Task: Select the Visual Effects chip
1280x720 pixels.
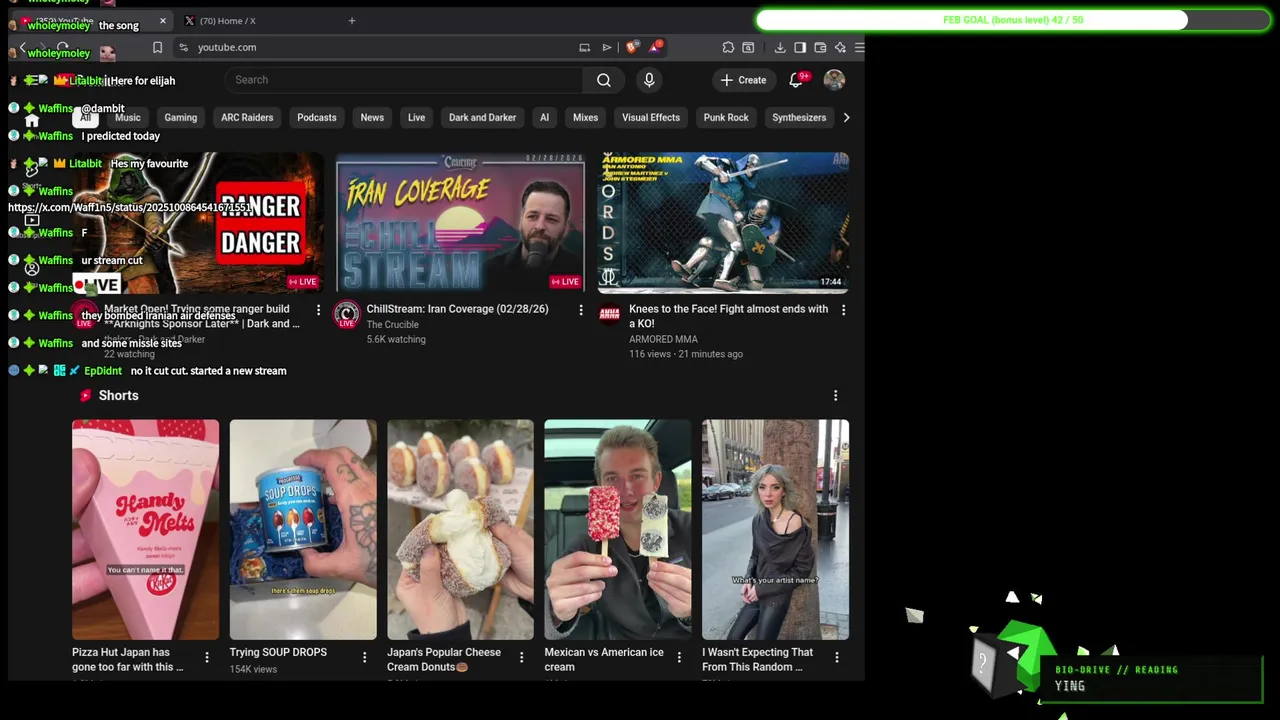Action: pos(651,118)
